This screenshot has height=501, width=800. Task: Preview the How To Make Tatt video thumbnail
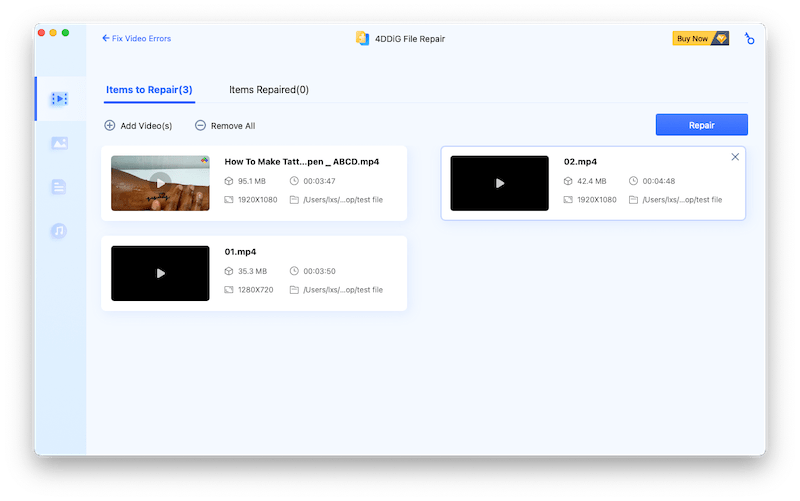[x=160, y=183]
